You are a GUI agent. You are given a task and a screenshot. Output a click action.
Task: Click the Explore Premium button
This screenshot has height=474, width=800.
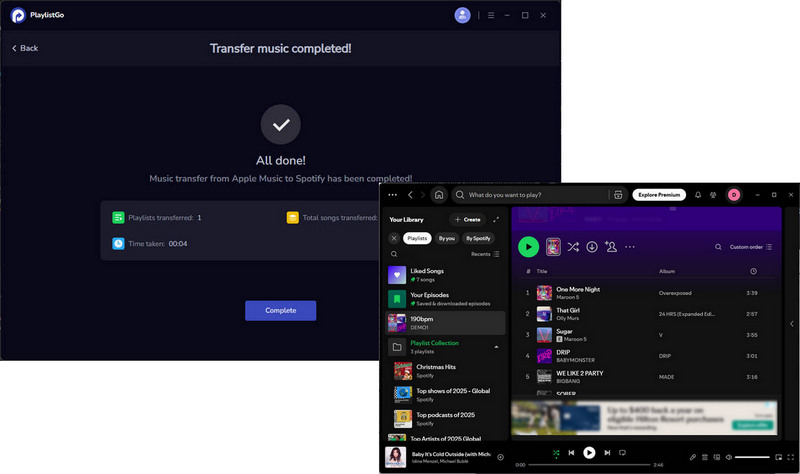click(659, 194)
